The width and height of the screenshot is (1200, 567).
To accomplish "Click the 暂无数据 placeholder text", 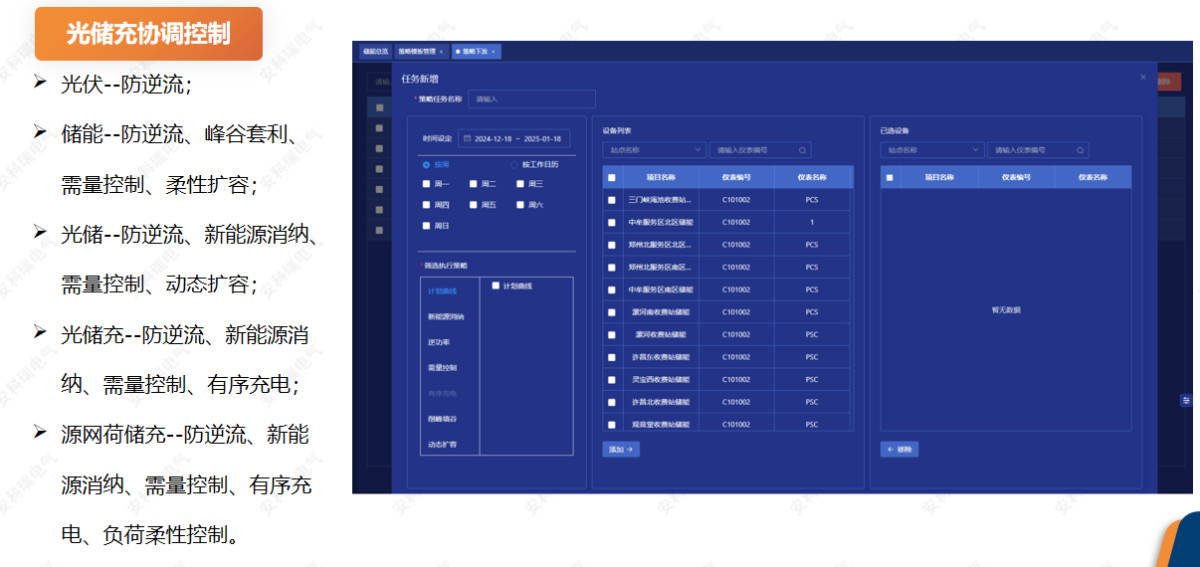I will click(x=1005, y=310).
